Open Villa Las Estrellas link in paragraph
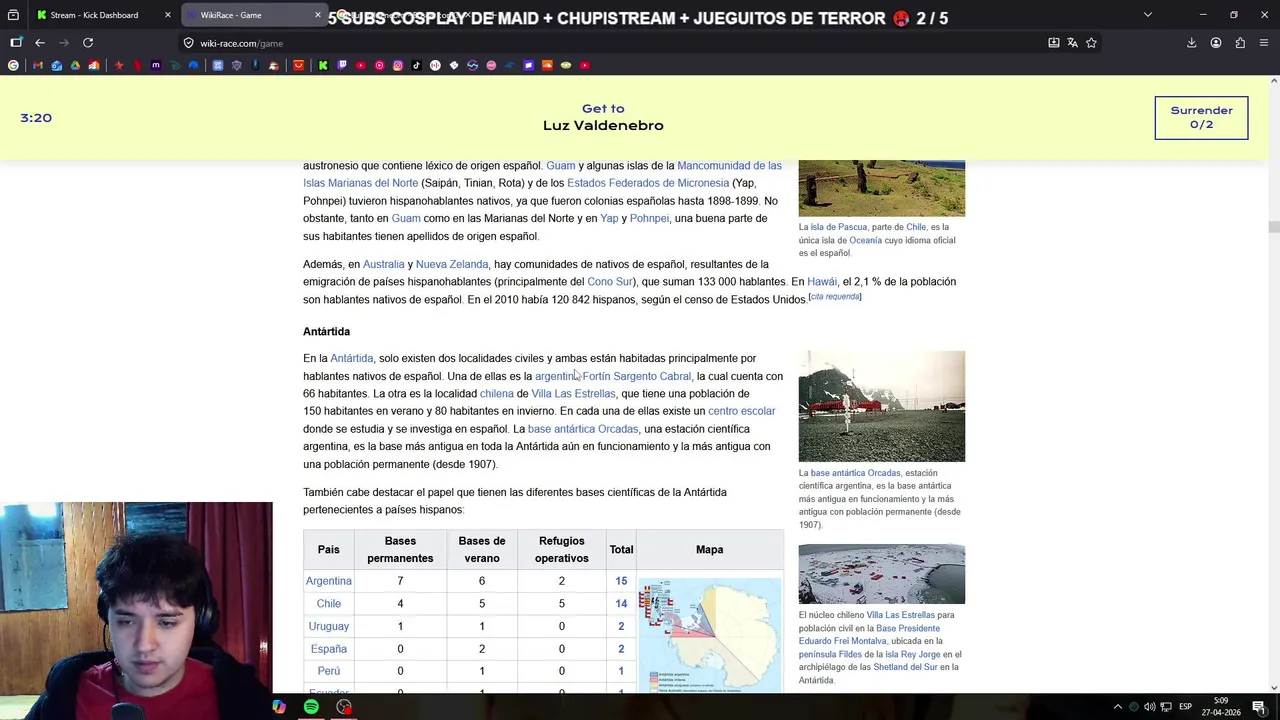This screenshot has height=720, width=1280. (573, 394)
